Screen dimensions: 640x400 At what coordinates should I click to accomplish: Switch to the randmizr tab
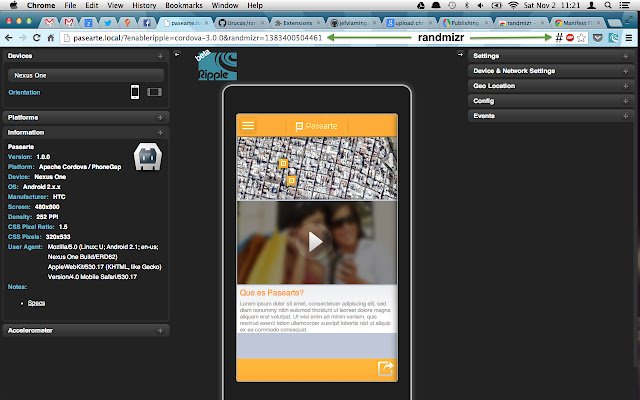520,23
